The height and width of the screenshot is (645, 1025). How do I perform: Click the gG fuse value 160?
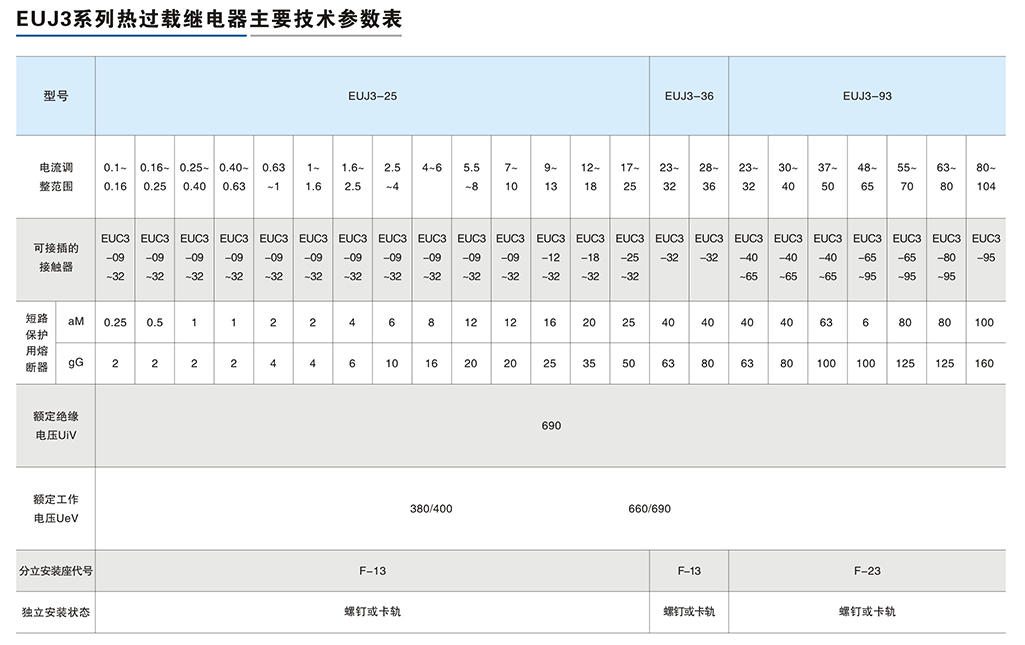(x=985, y=363)
